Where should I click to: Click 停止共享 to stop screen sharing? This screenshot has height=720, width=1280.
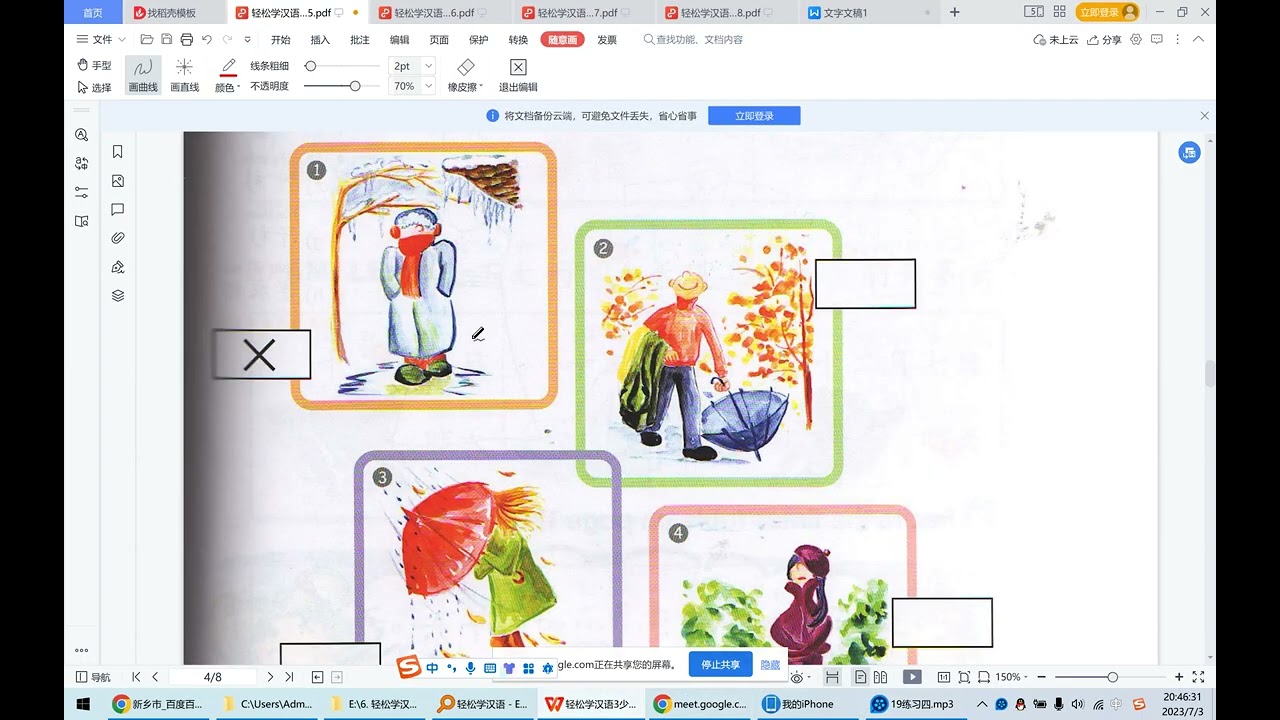pyautogui.click(x=720, y=665)
